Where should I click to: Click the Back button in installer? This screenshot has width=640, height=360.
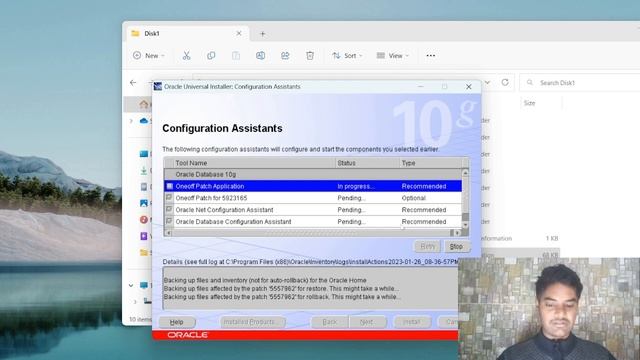pos(329,322)
